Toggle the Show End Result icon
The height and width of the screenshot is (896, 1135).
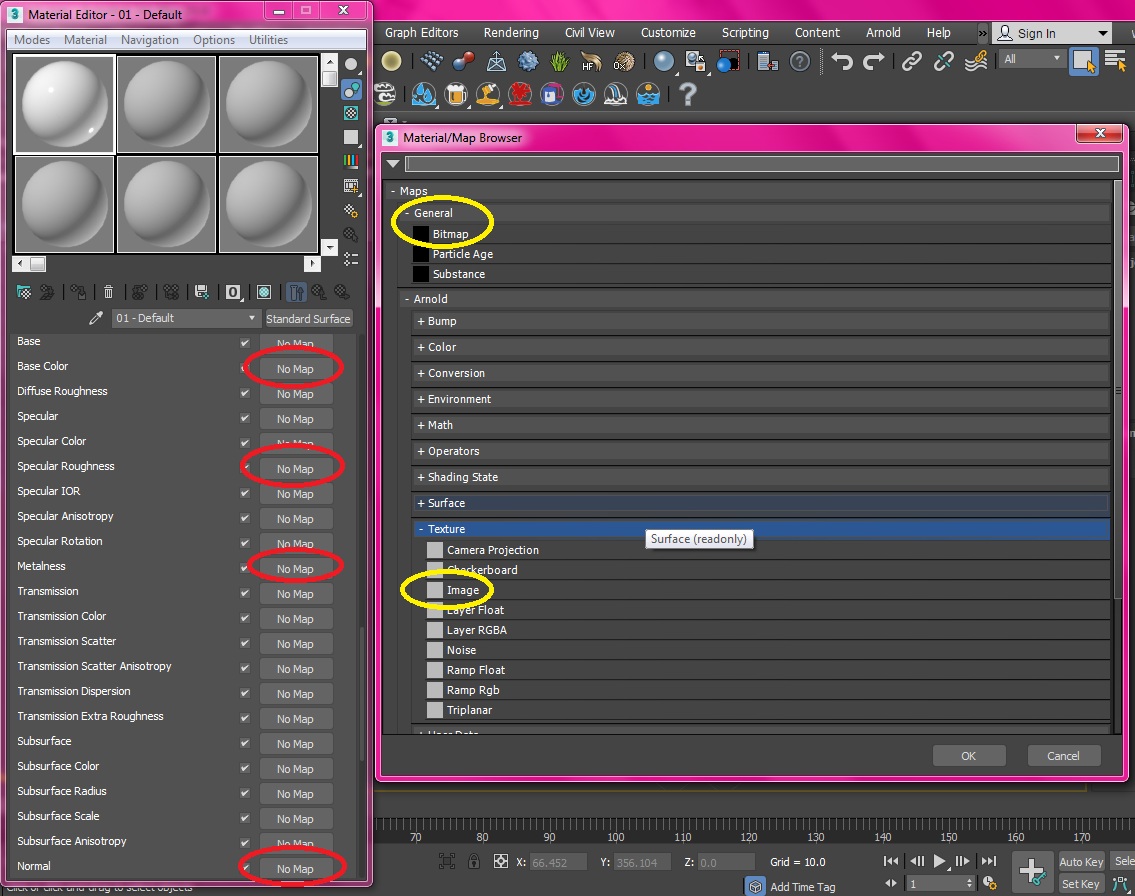[x=296, y=292]
